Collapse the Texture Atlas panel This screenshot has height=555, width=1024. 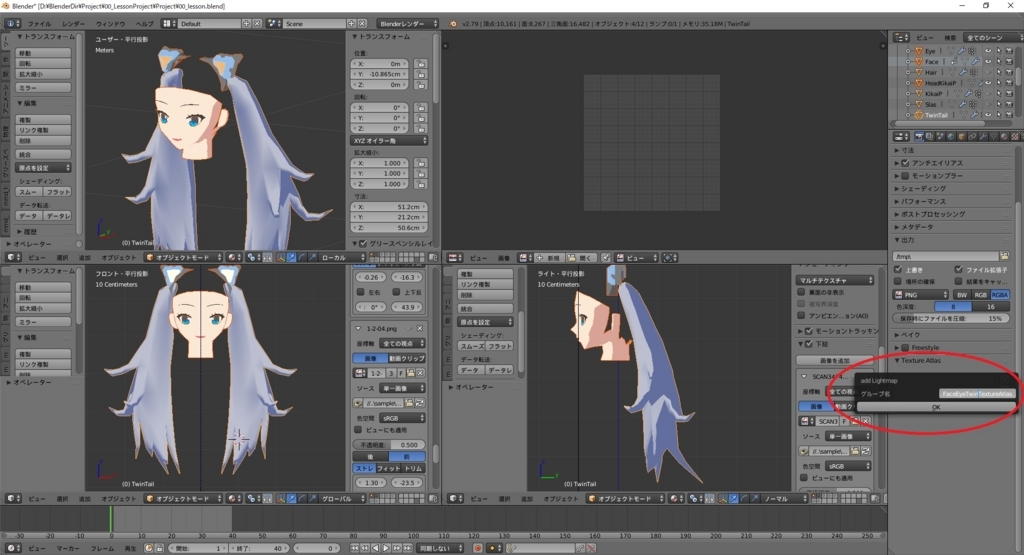coord(919,360)
